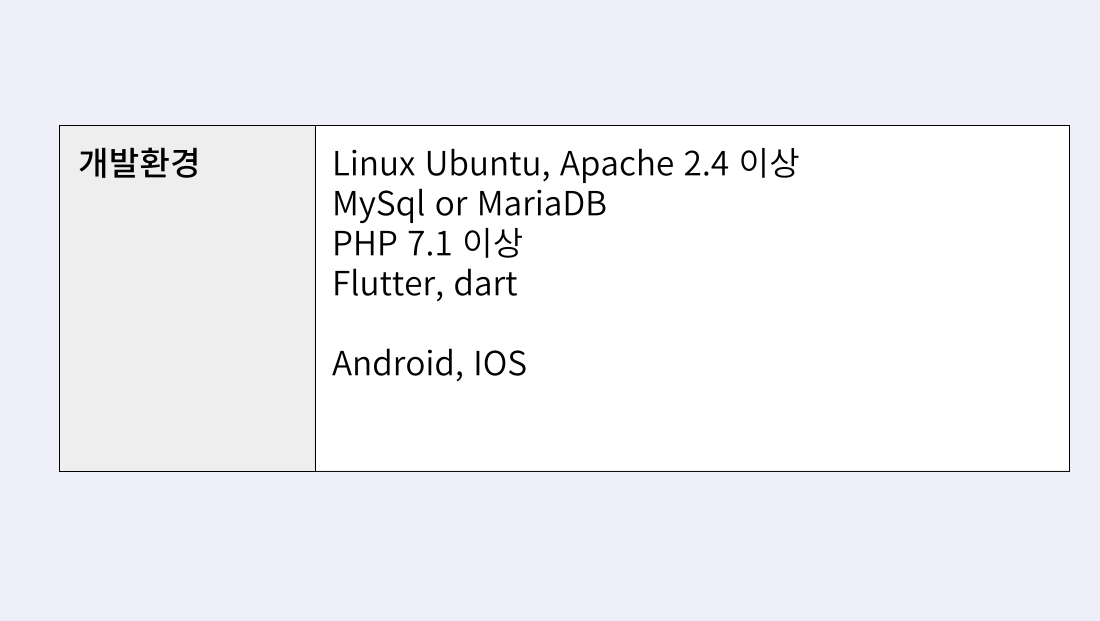Click the empty white space below Android, IOS
The height and width of the screenshot is (621, 1100).
click(x=692, y=427)
